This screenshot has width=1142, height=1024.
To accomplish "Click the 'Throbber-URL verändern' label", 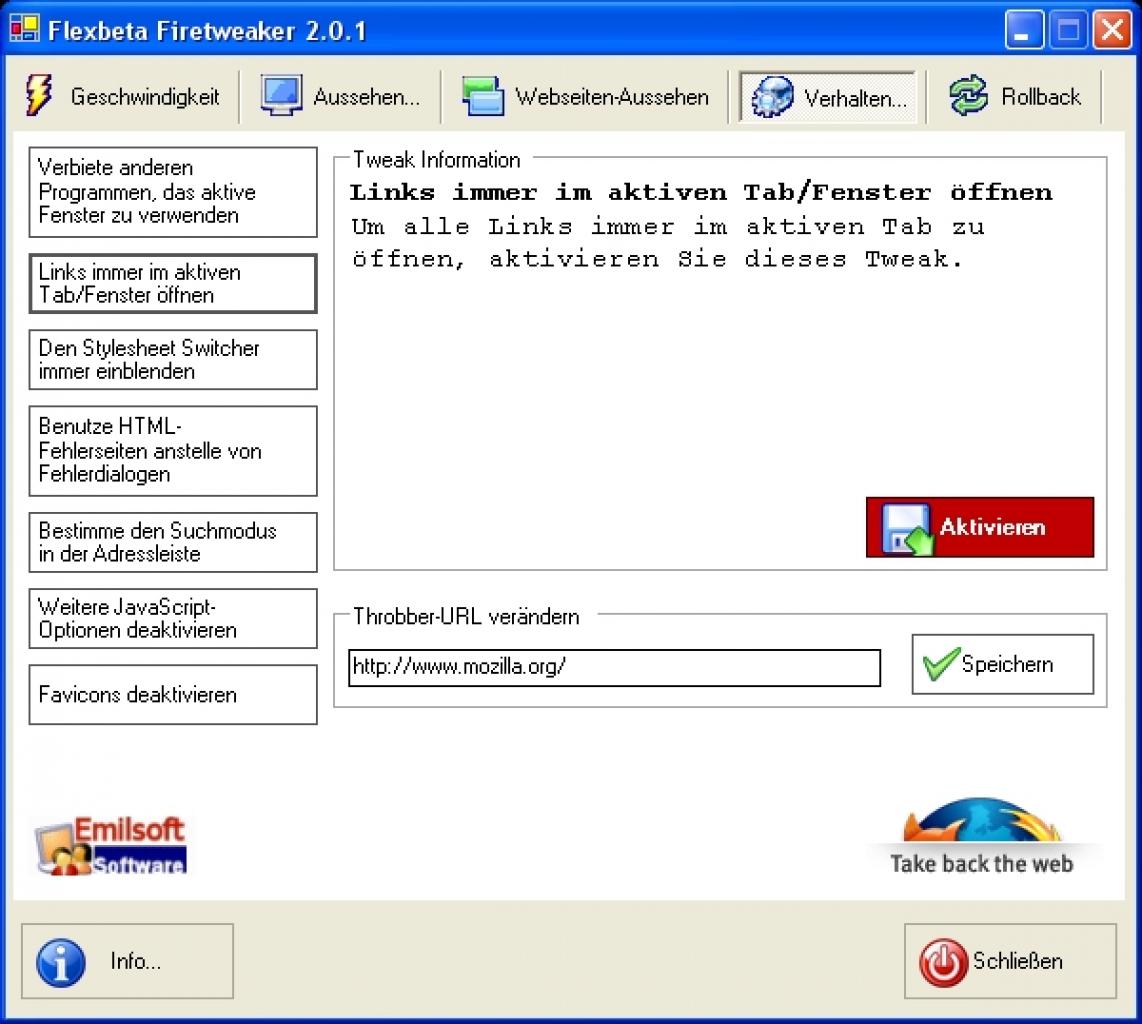I will click(x=466, y=616).
